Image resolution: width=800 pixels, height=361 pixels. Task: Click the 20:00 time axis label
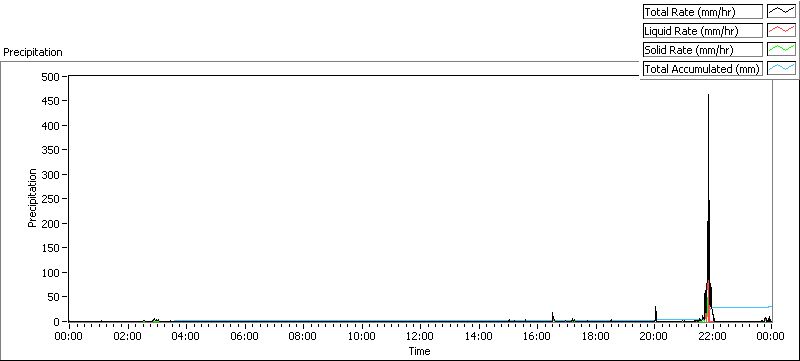pyautogui.click(x=655, y=336)
